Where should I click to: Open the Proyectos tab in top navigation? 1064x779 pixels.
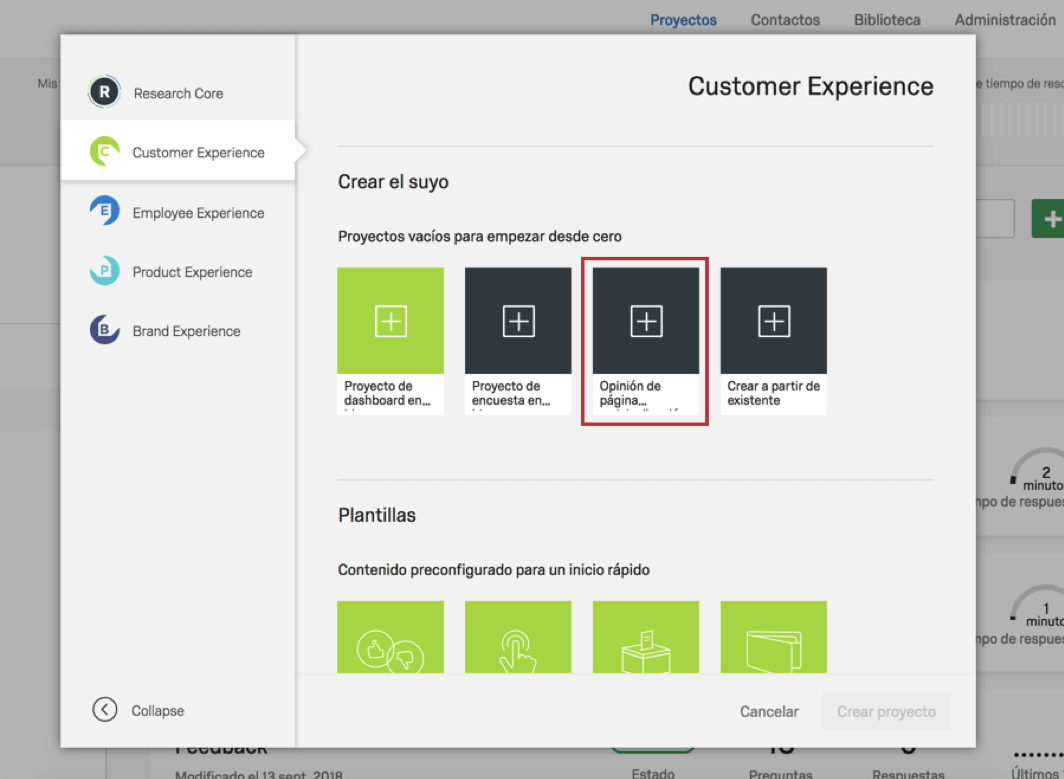[x=683, y=20]
